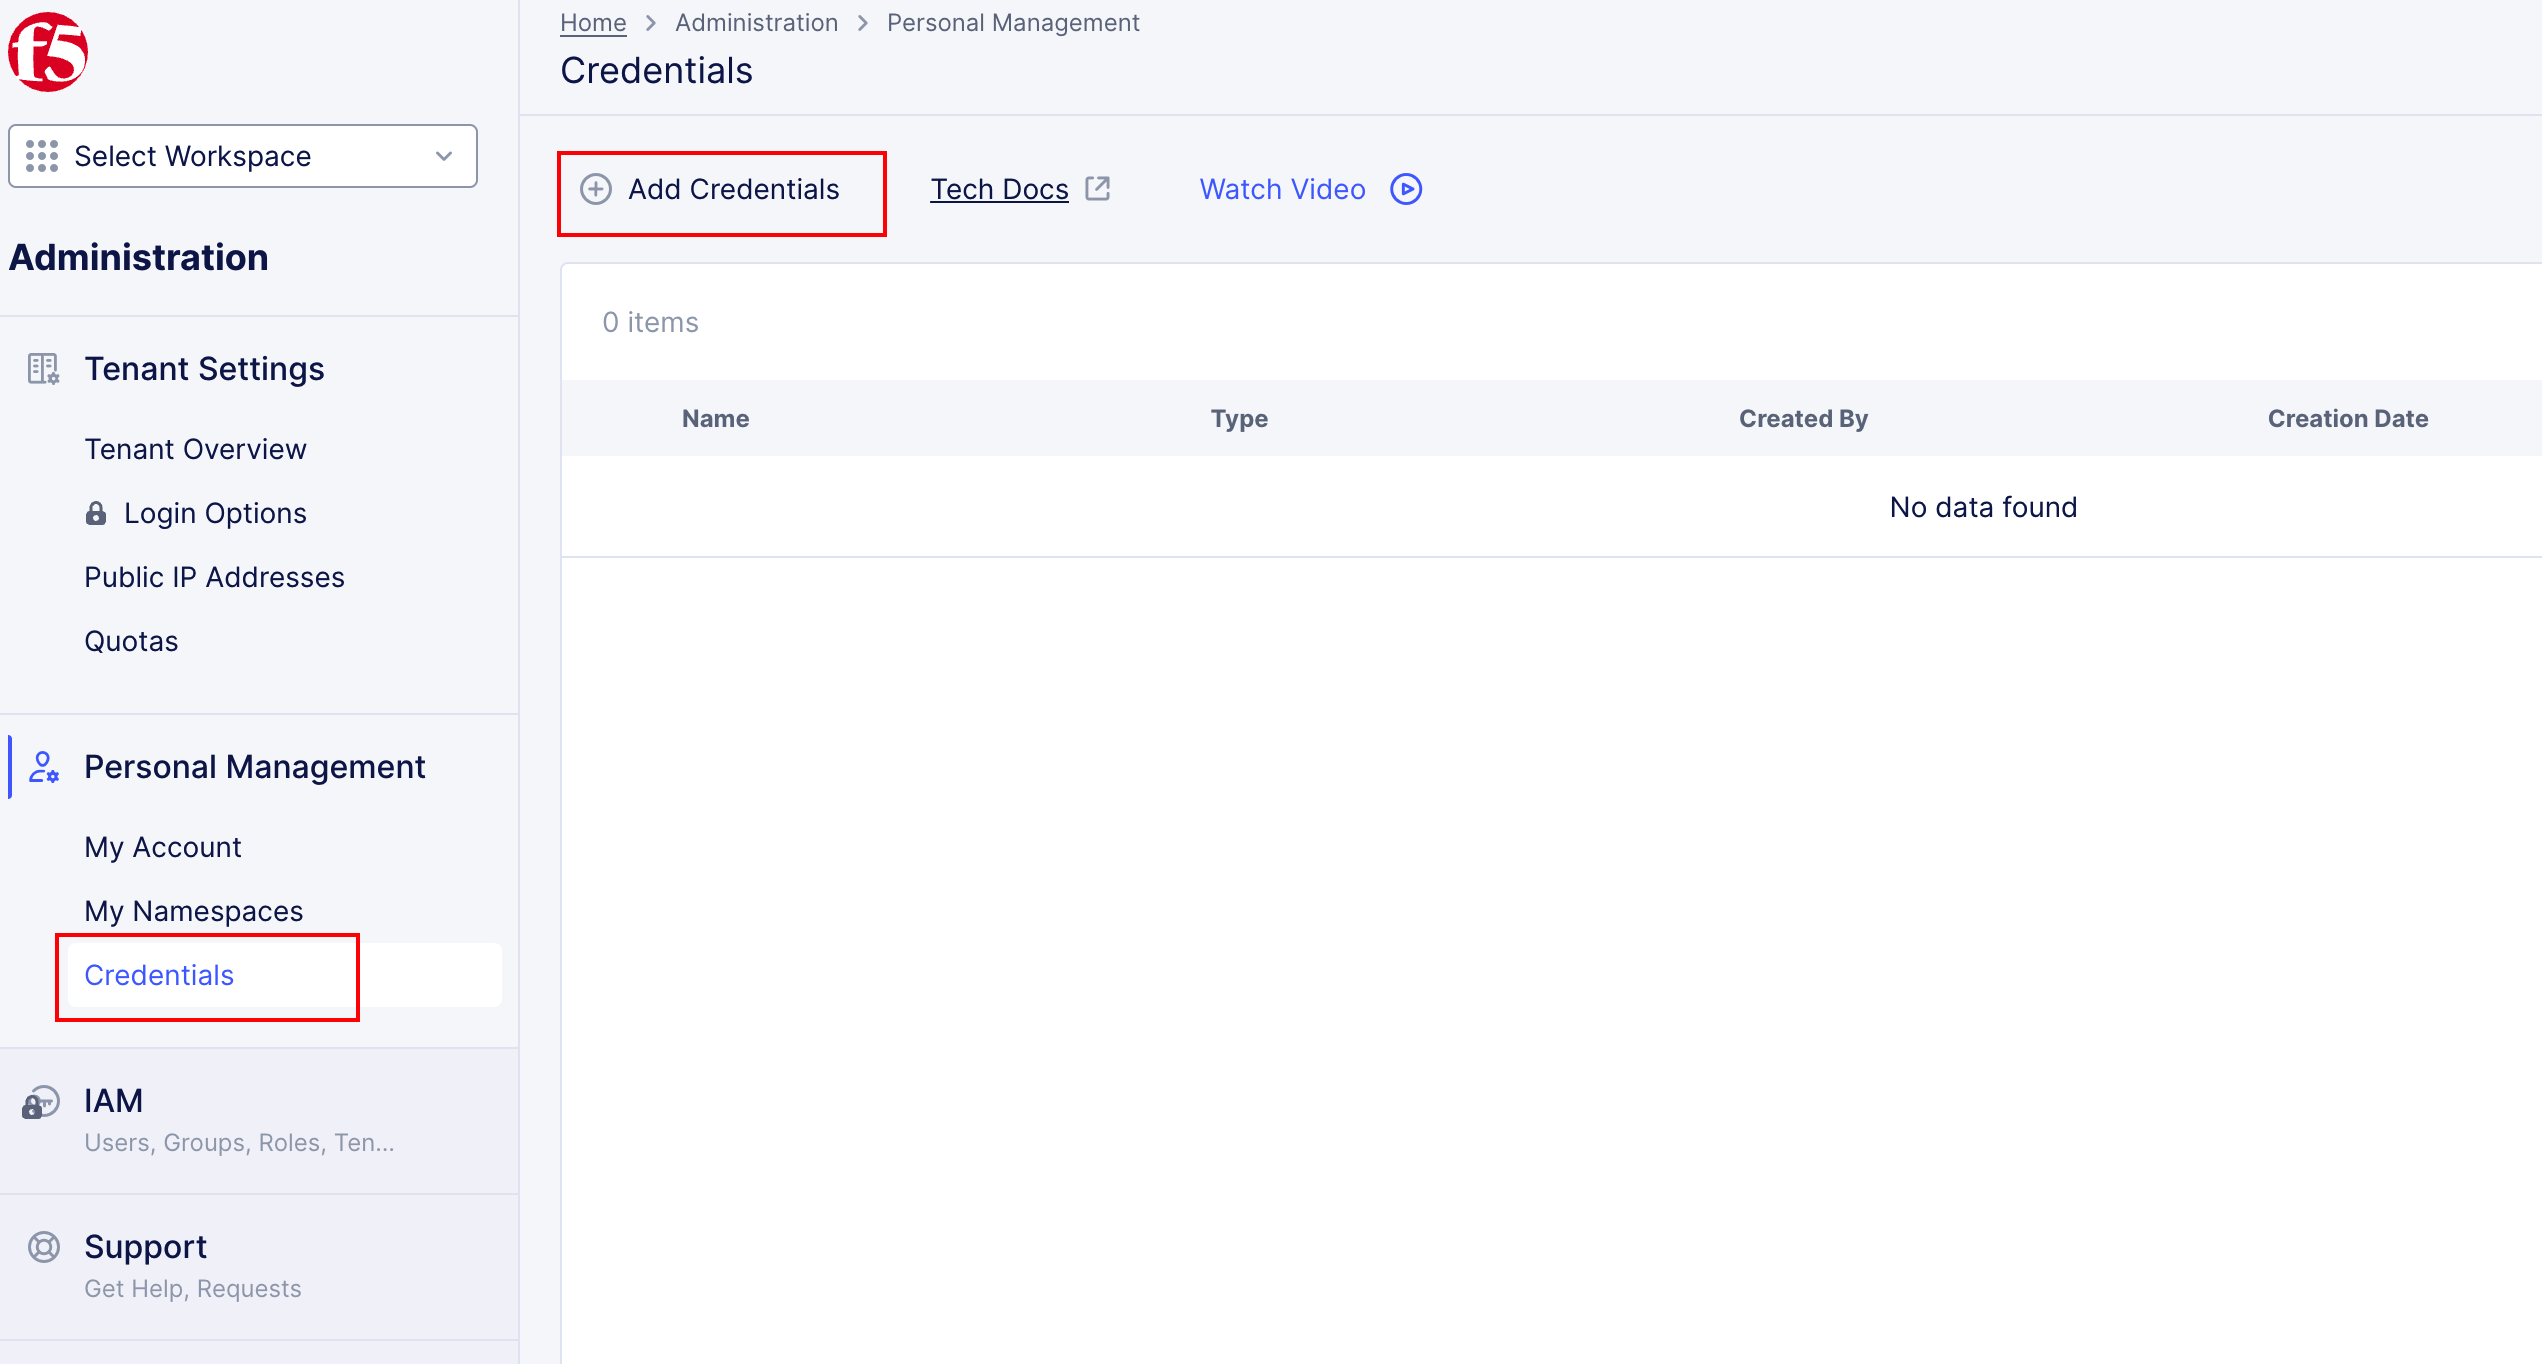Click the IAM key icon
This screenshot has height=1364, width=2542.
point(41,1102)
